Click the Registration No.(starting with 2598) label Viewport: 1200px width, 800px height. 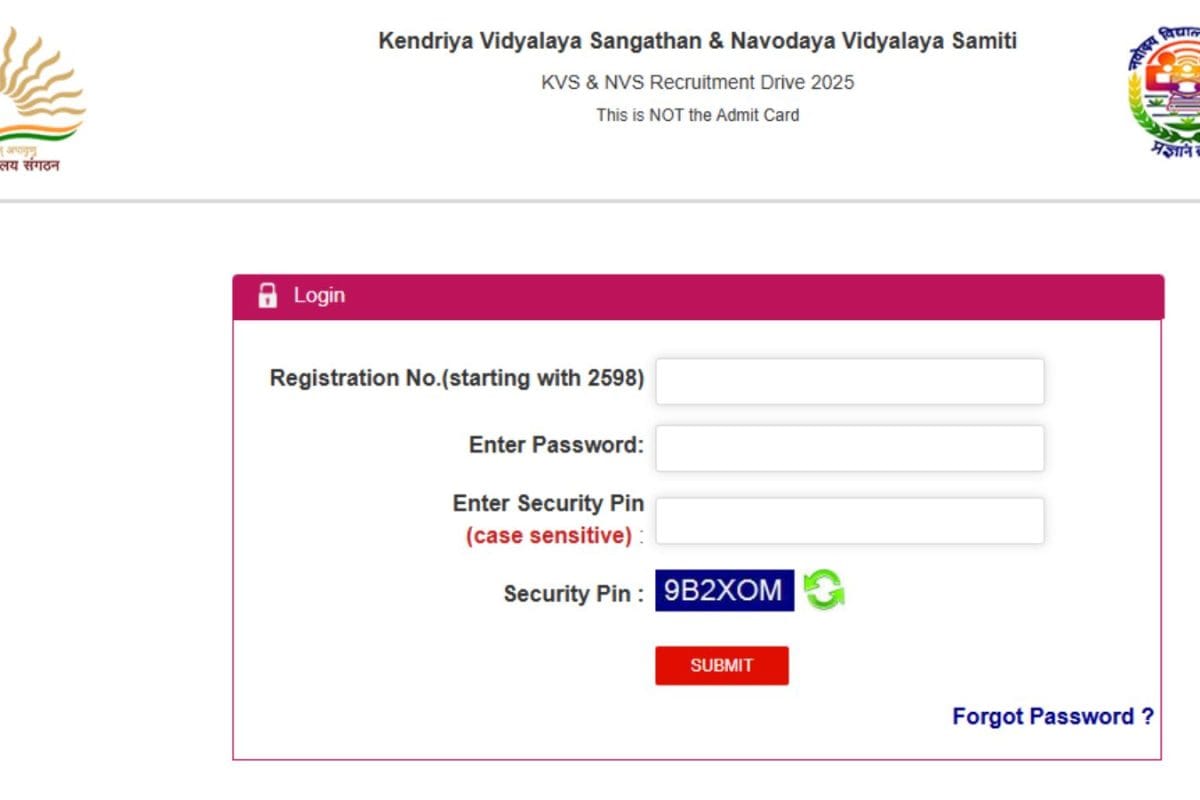click(455, 378)
